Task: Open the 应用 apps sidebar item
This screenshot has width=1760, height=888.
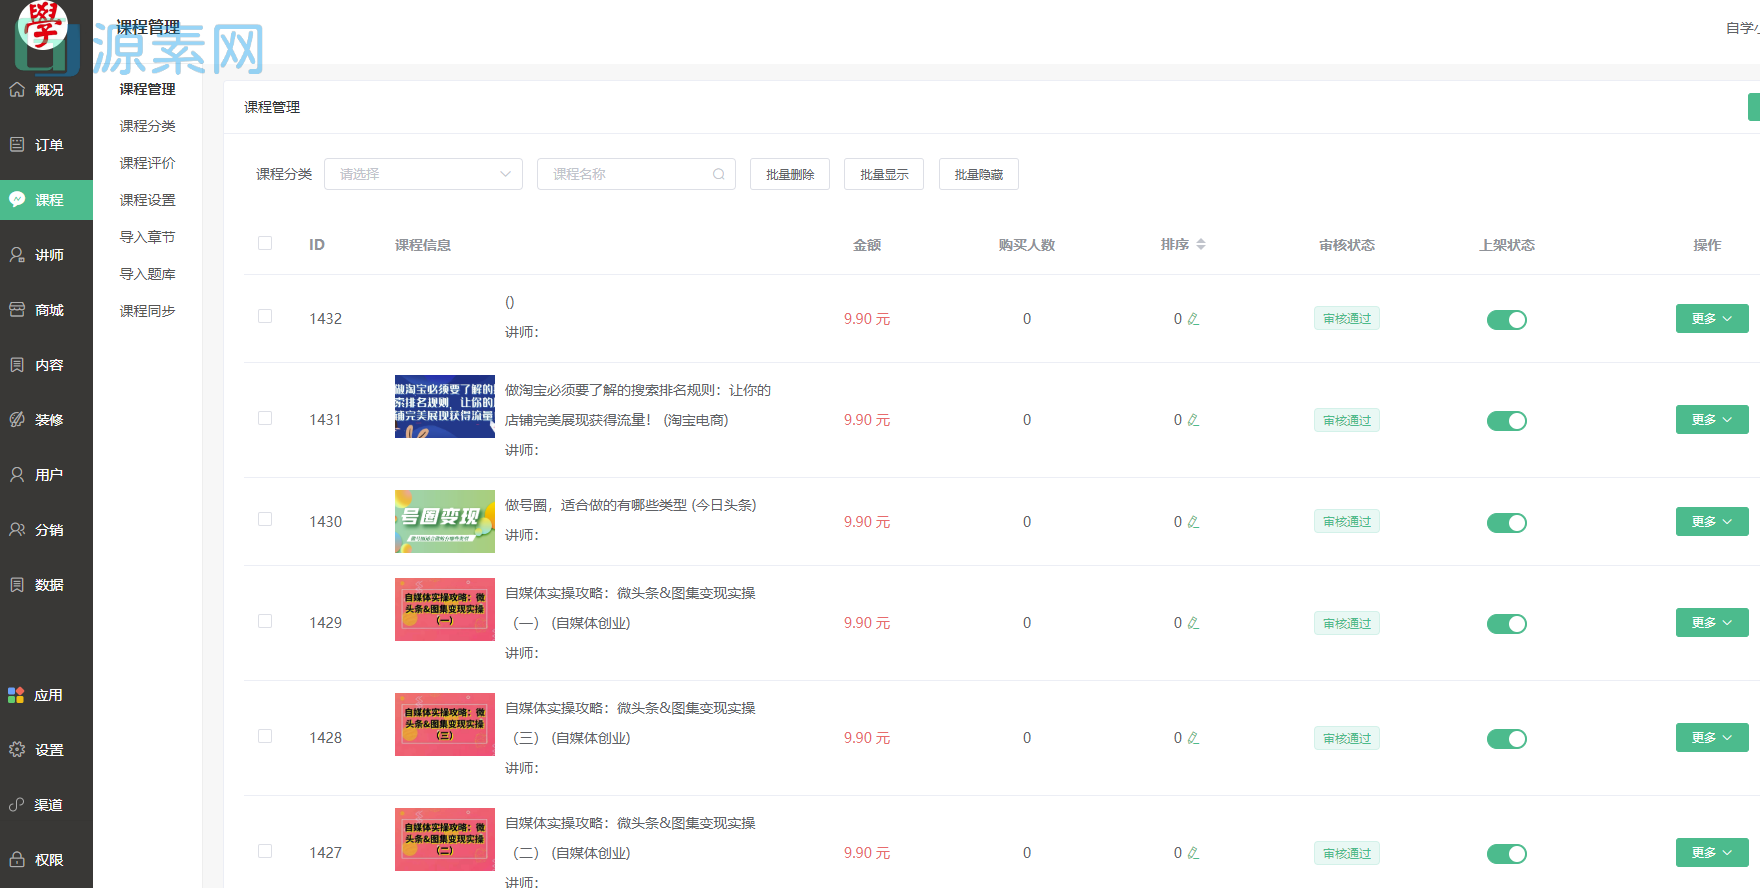Action: [x=46, y=695]
